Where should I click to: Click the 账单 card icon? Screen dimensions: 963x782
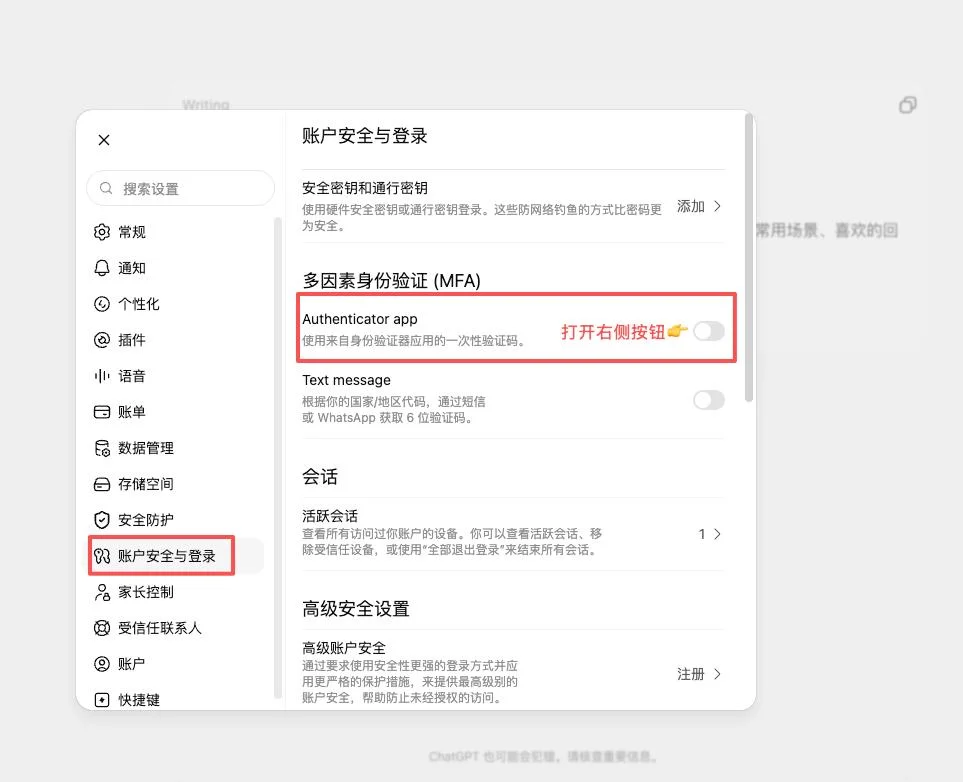[102, 412]
